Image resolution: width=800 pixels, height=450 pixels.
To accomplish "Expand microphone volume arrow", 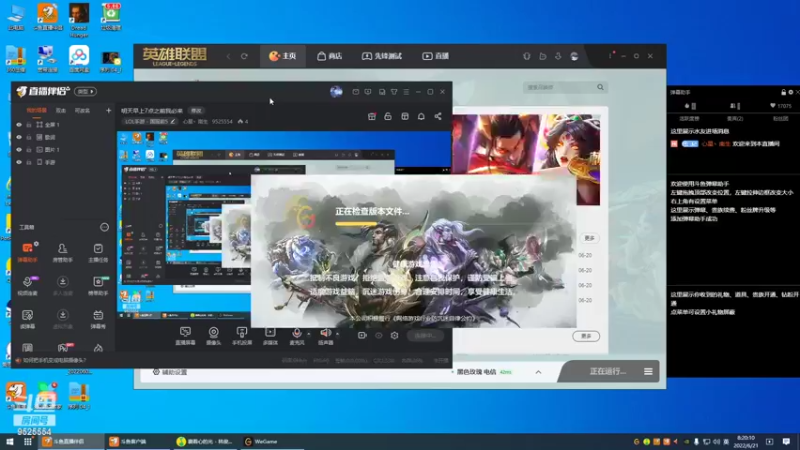I will click(x=309, y=334).
